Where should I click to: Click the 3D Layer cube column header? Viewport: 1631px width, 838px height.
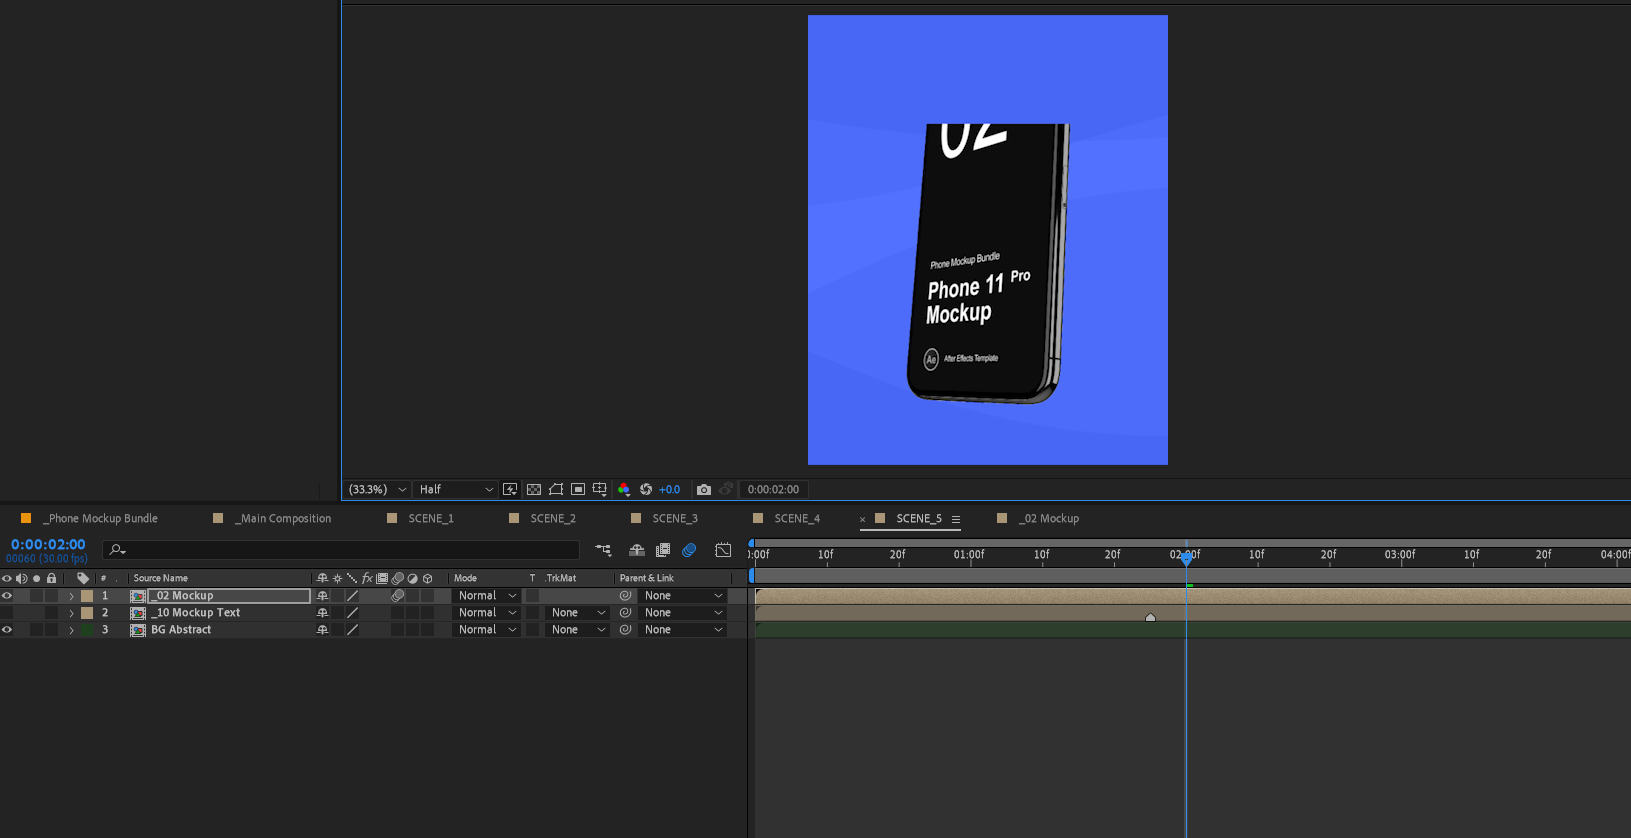428,578
